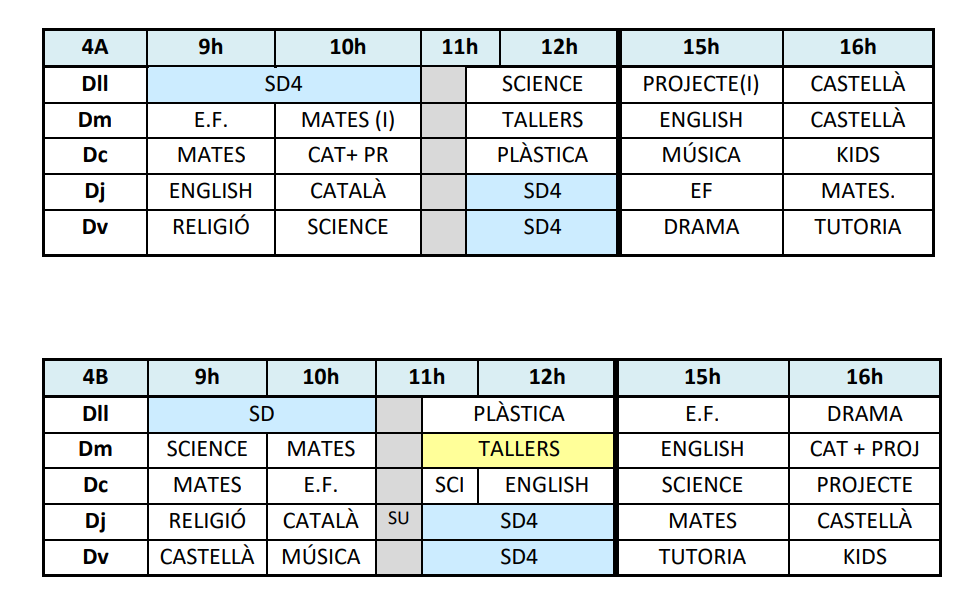This screenshot has height=607, width=966.
Task: Select the 16h column header in 4A
Action: [858, 48]
